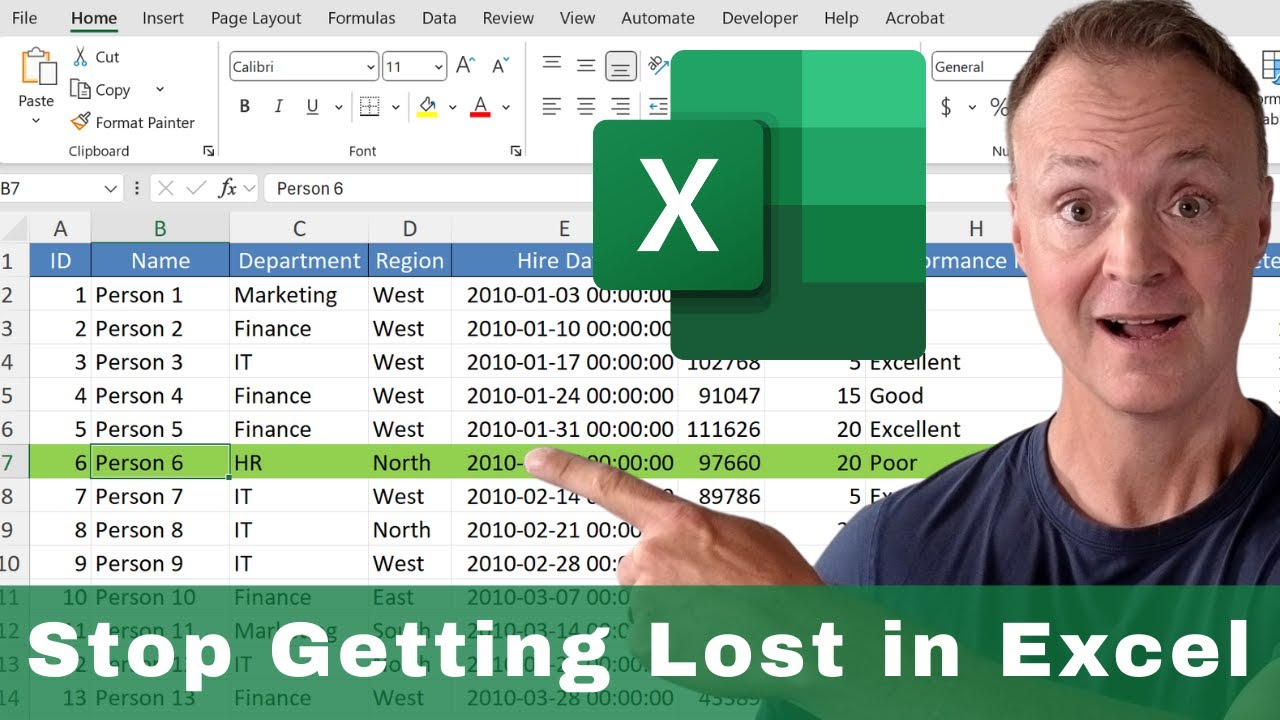This screenshot has width=1280, height=720.
Task: Select row 4 header
Action: click(x=13, y=362)
